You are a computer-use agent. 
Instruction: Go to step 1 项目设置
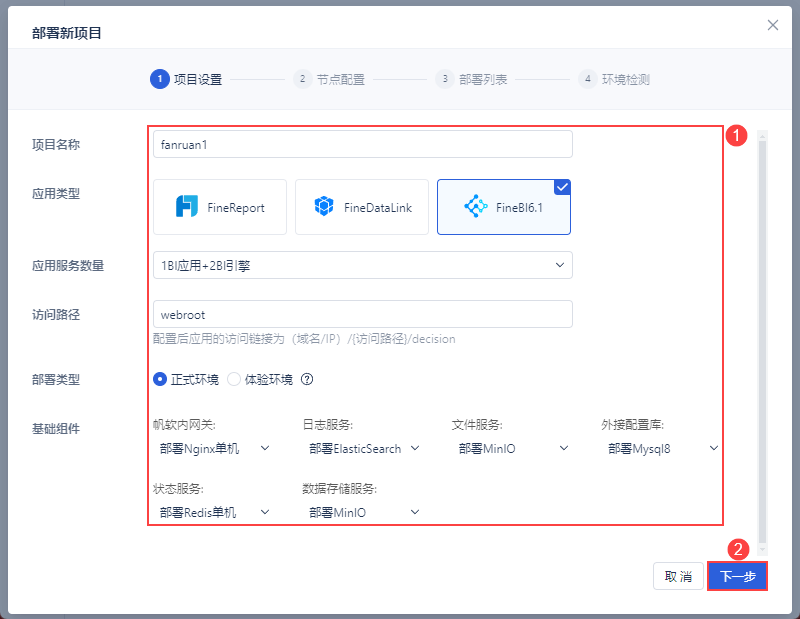(186, 79)
